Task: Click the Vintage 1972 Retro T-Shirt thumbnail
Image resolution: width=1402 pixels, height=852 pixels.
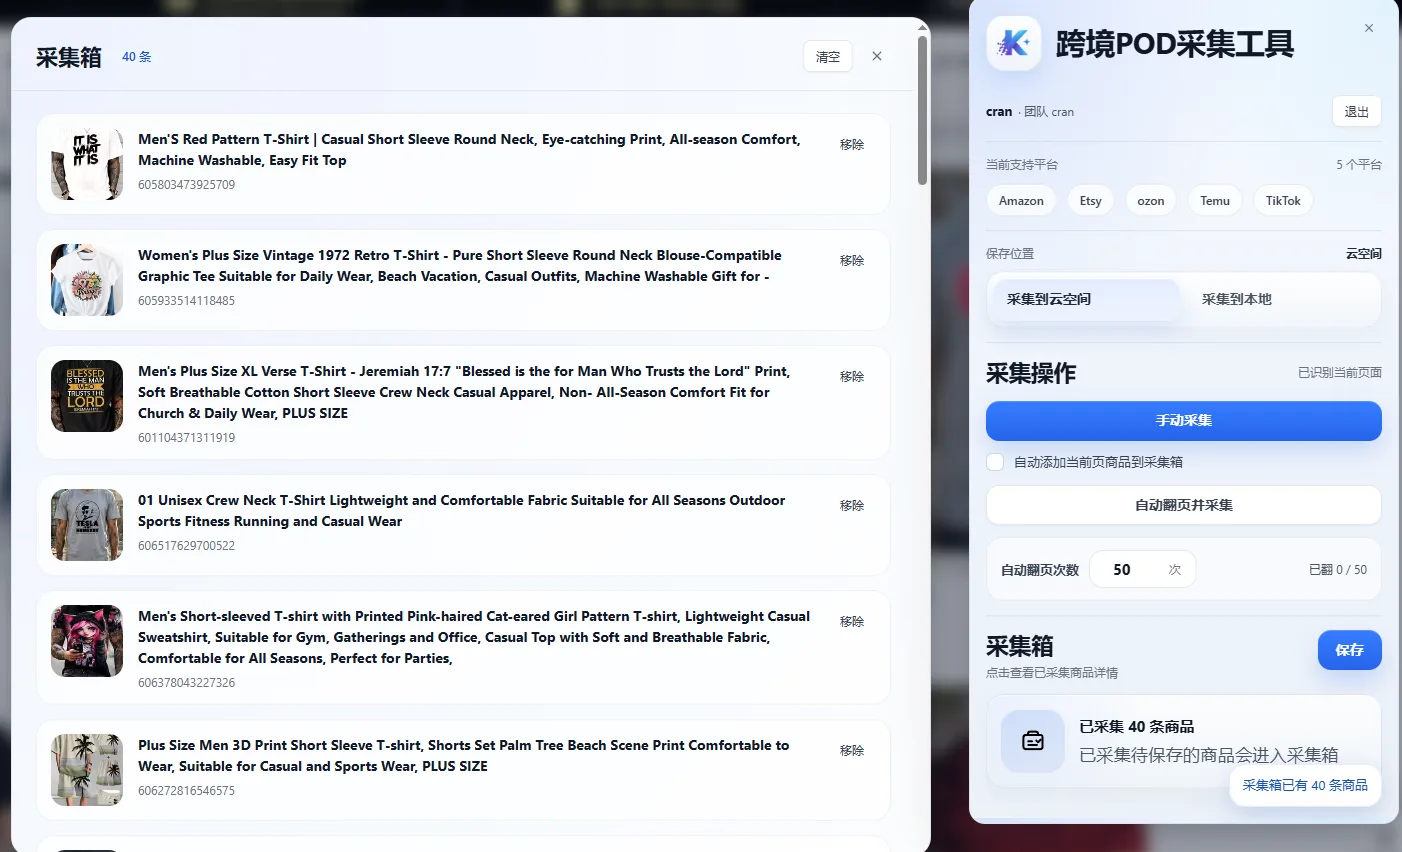Action: (x=87, y=280)
